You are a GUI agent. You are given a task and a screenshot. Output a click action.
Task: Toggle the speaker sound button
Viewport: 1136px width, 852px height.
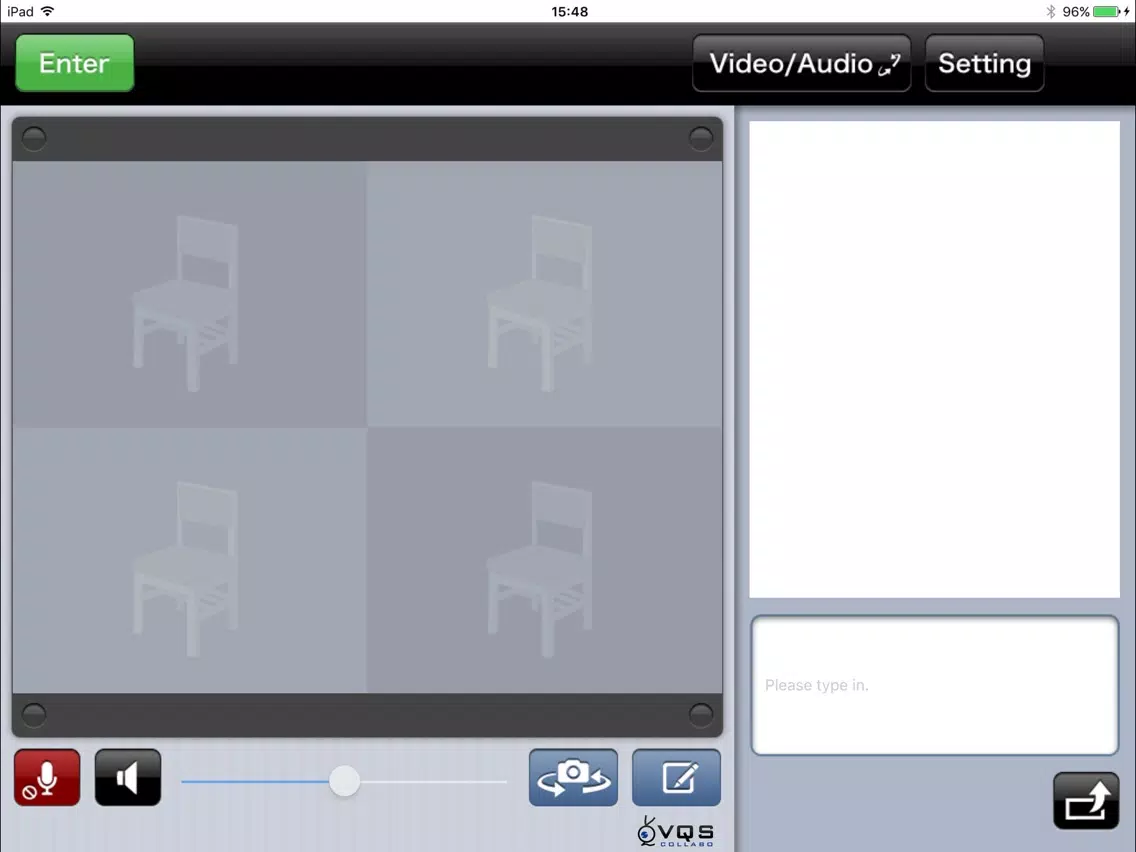[x=128, y=777]
